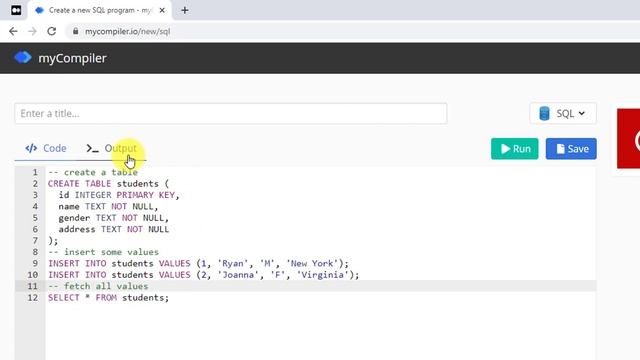Click line number 7 in the gutter
Viewport: 640px width, 360px height.
[x=35, y=241]
